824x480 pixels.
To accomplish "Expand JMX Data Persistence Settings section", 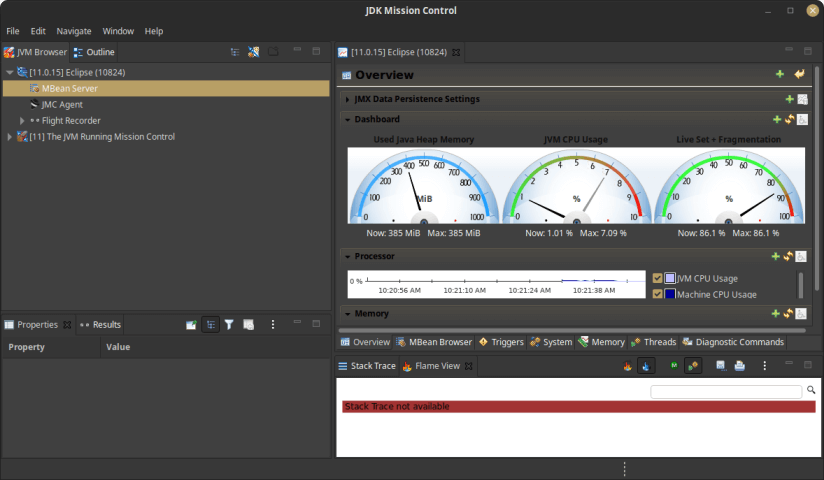I will pos(347,99).
